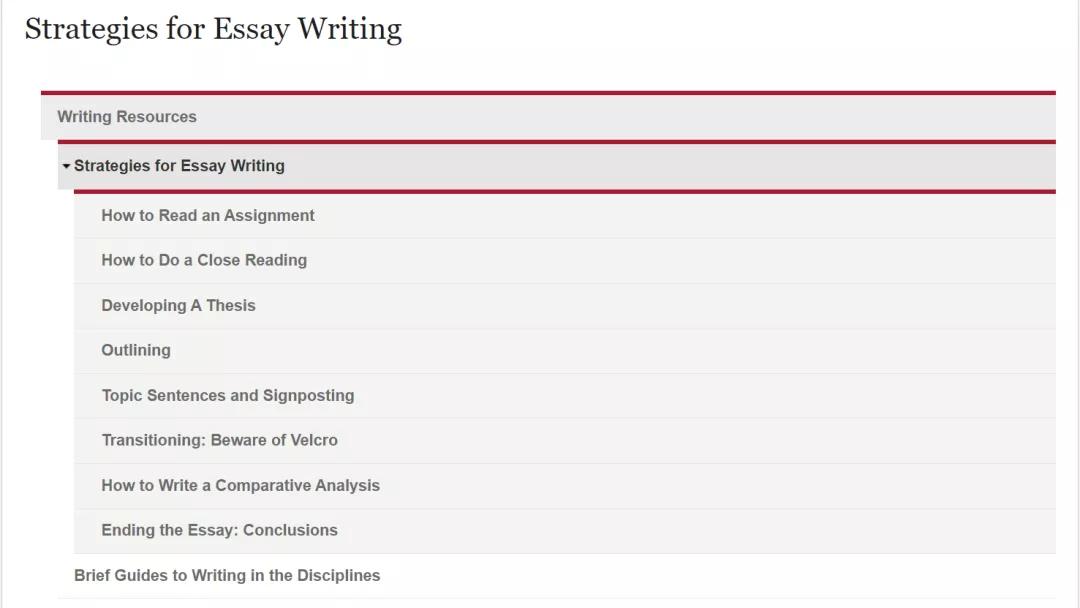This screenshot has height=608, width=1080.
Task: Open How to Read an Assignment
Action: pyautogui.click(x=208, y=215)
